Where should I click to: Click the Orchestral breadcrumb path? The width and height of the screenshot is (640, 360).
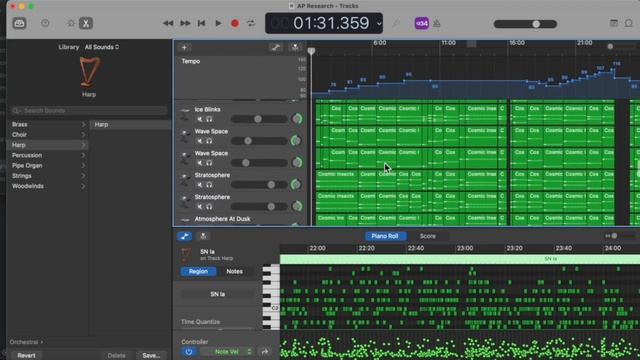click(26, 342)
